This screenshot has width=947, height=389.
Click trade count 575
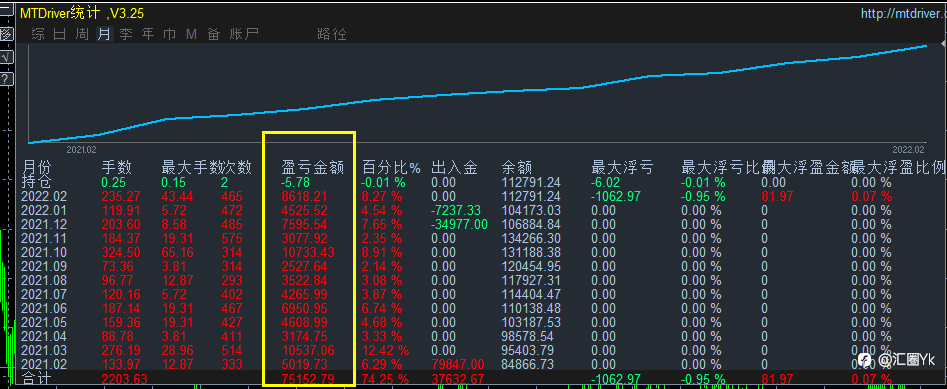pos(231,239)
